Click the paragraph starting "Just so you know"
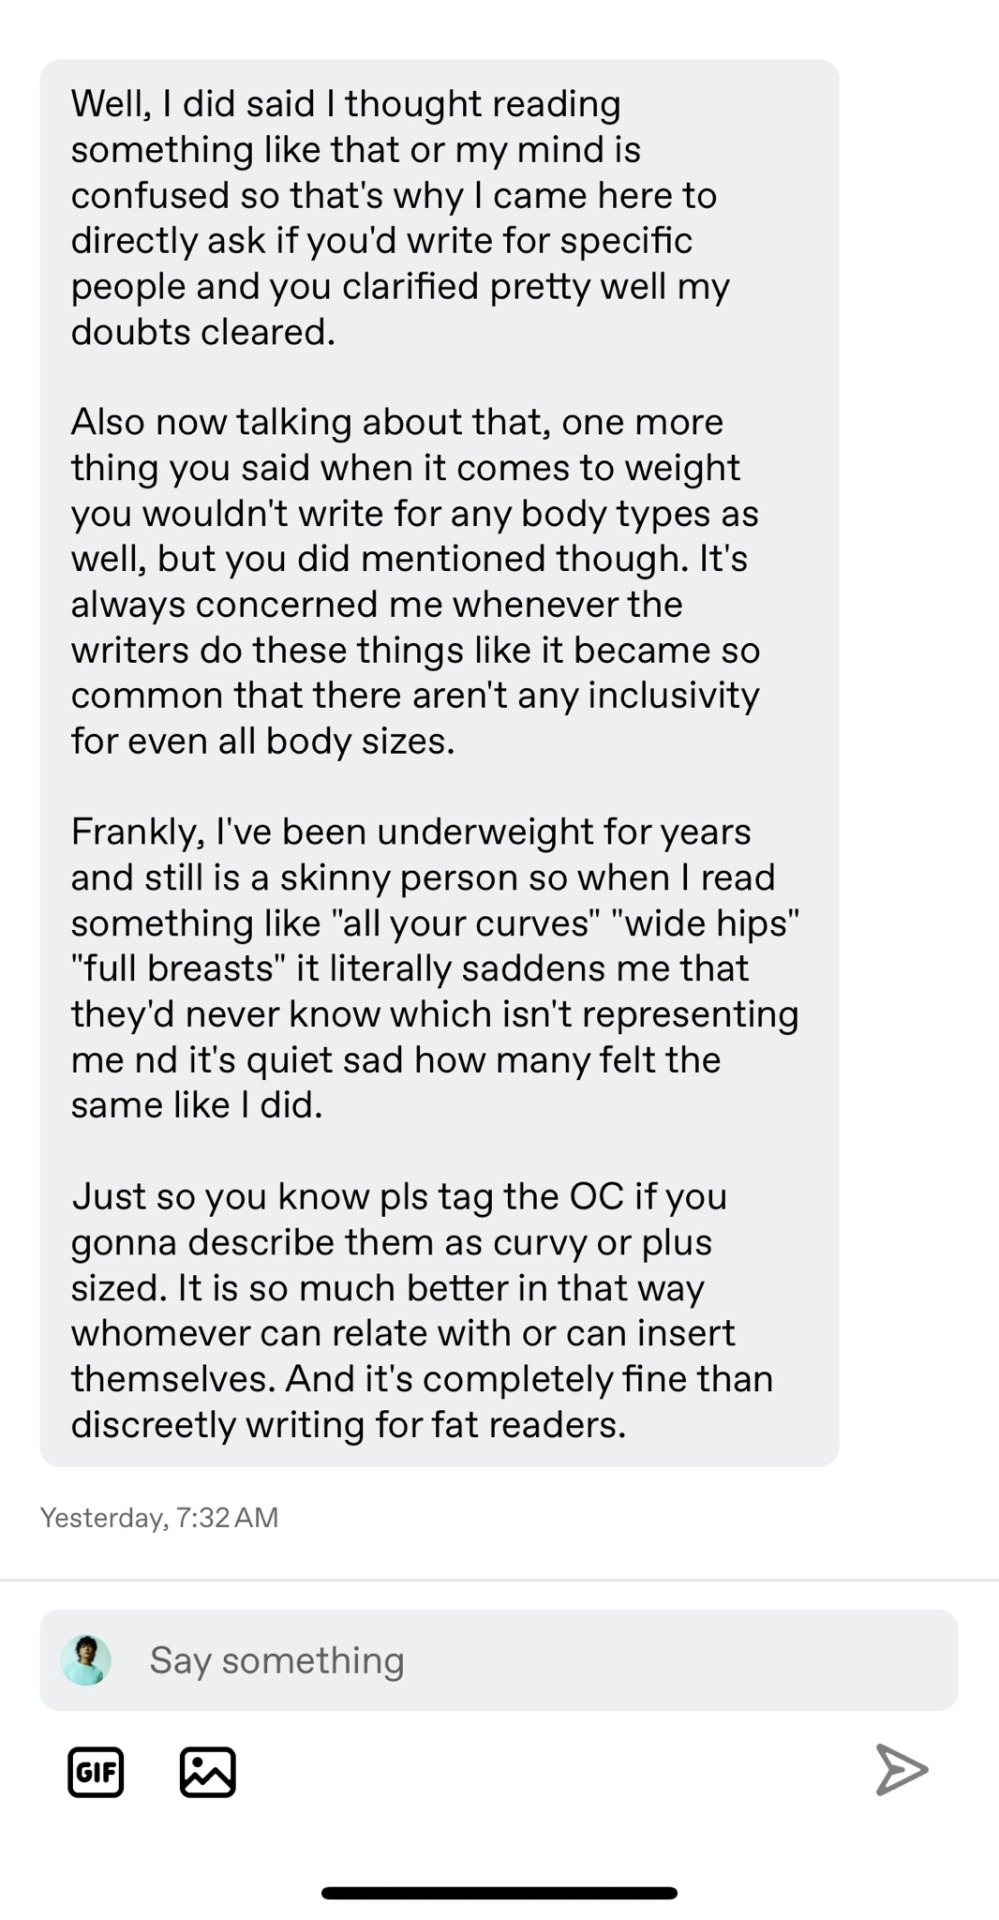 coord(421,1310)
